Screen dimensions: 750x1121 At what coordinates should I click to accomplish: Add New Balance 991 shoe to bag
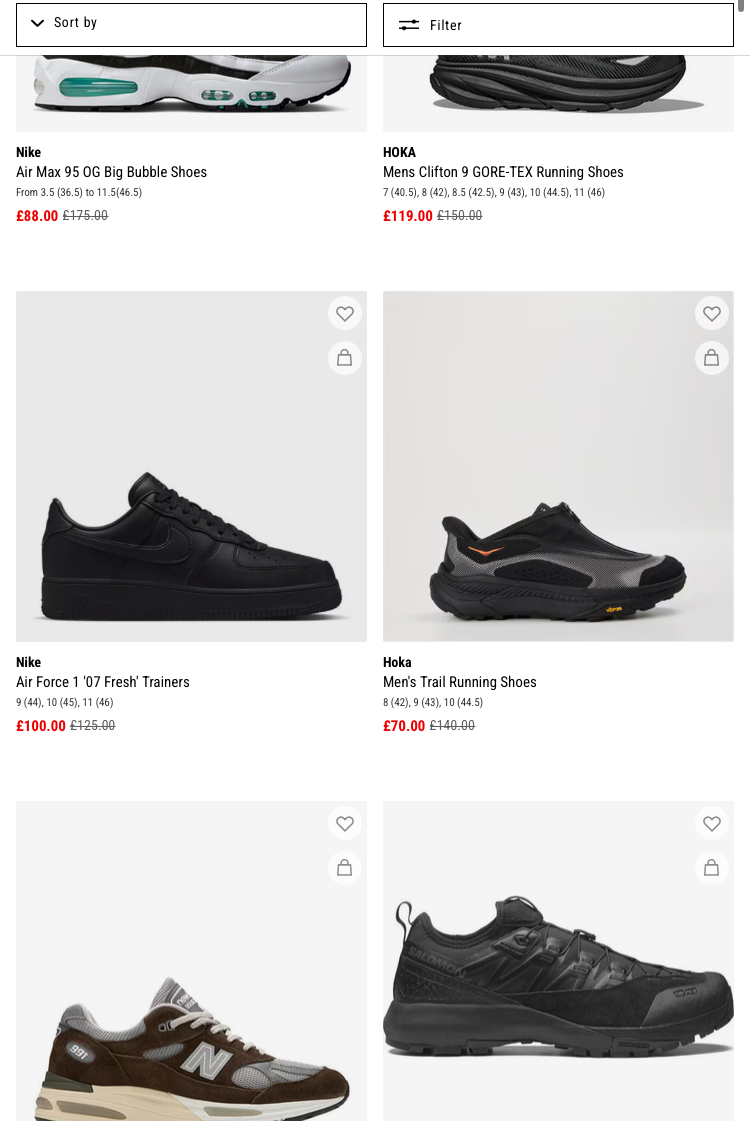coord(345,868)
